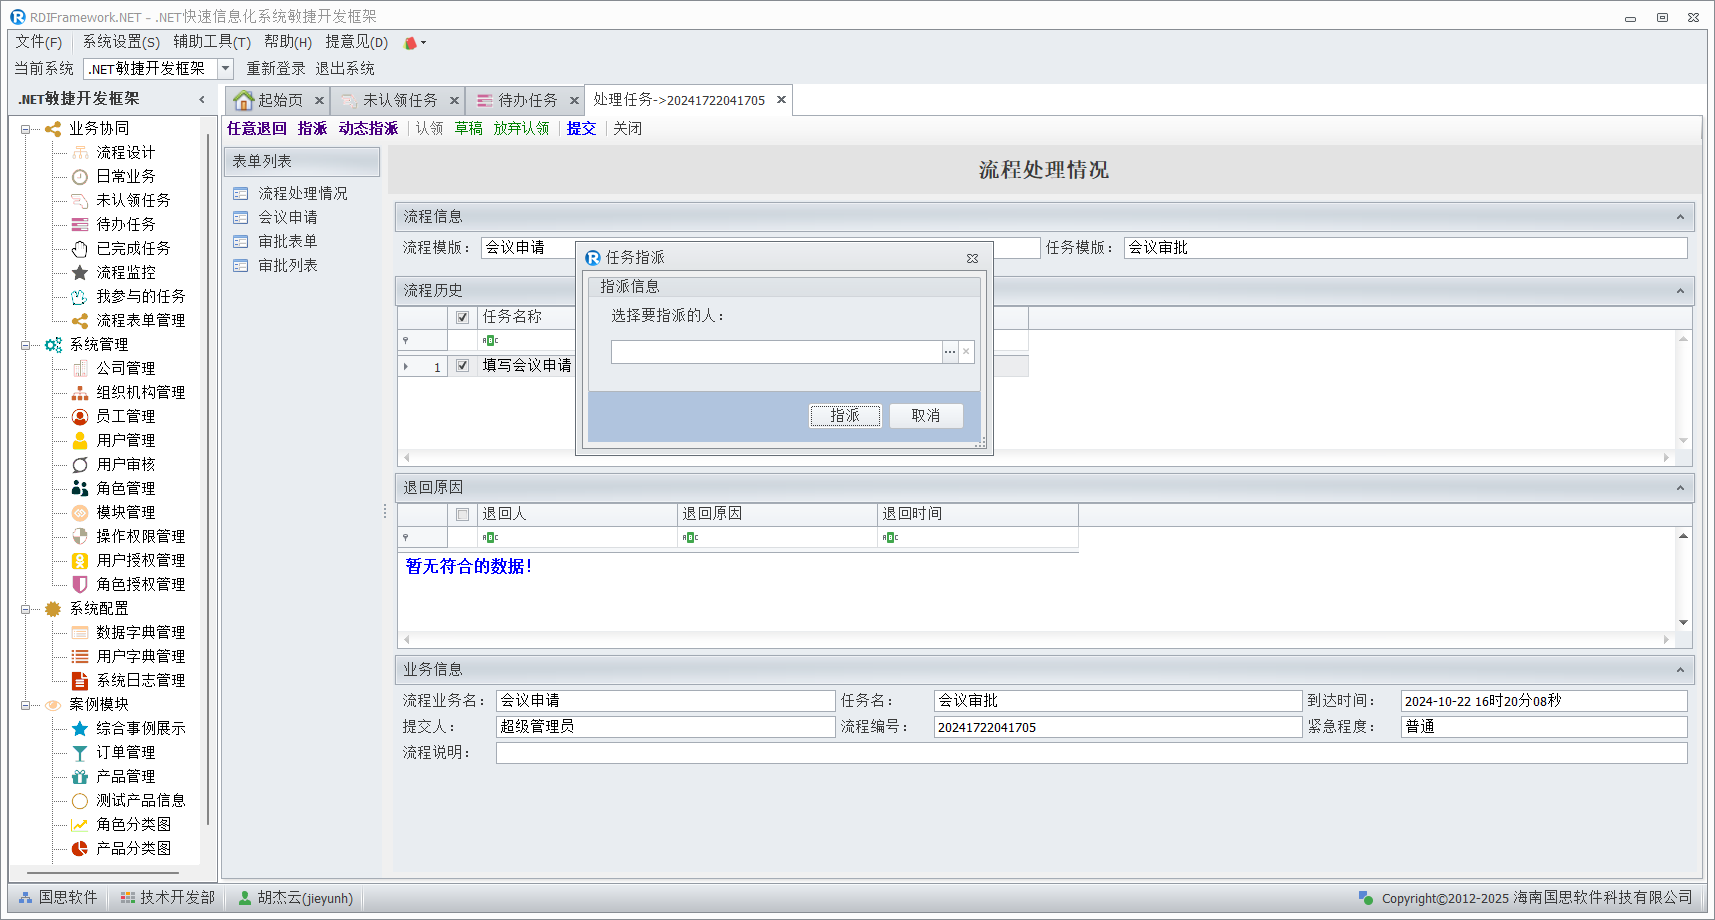1715x920 pixels.
Task: Click the 订单管理 filter icon
Action: [80, 752]
